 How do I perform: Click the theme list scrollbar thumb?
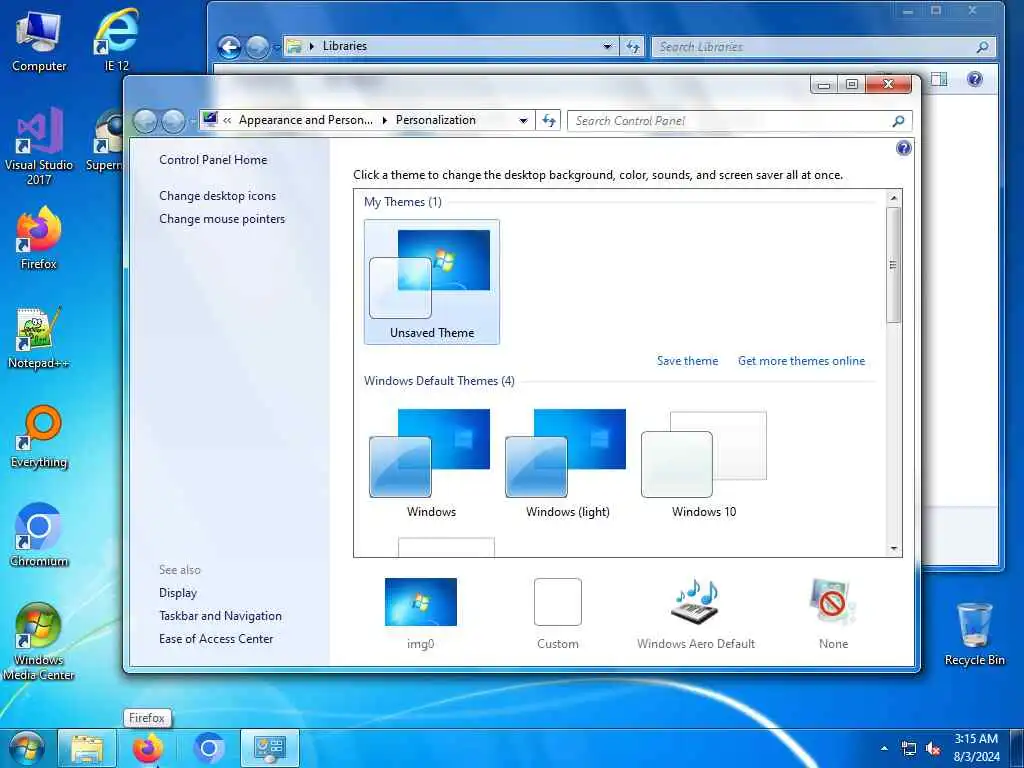[894, 264]
